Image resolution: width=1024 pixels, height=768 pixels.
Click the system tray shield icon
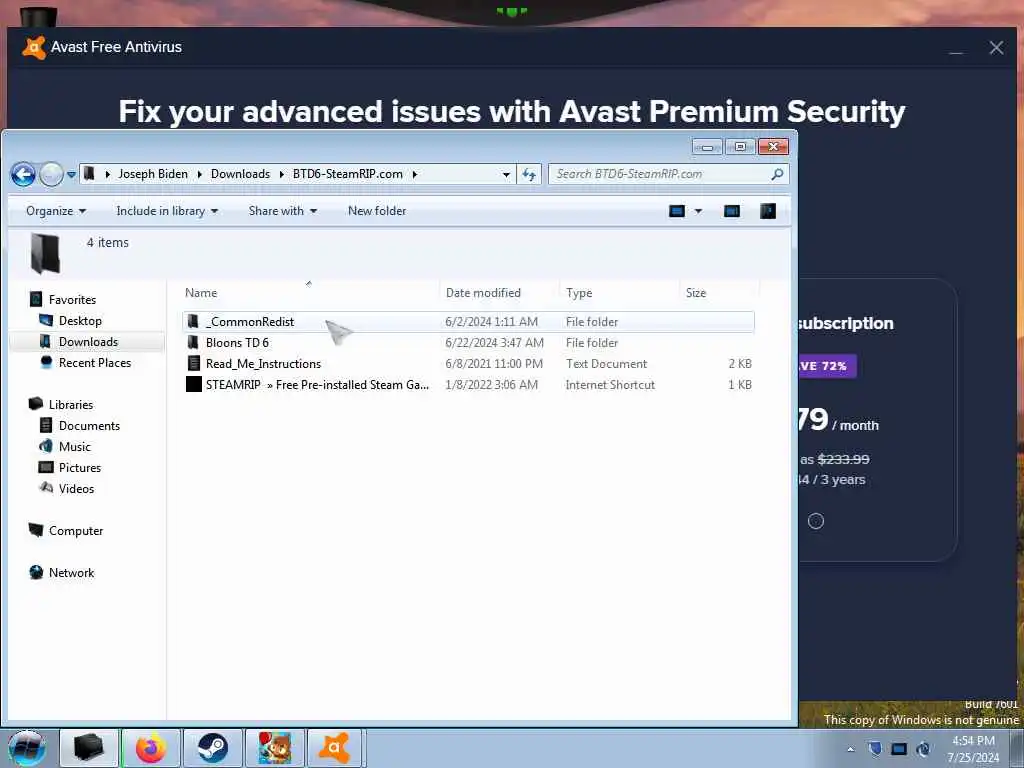tap(875, 749)
